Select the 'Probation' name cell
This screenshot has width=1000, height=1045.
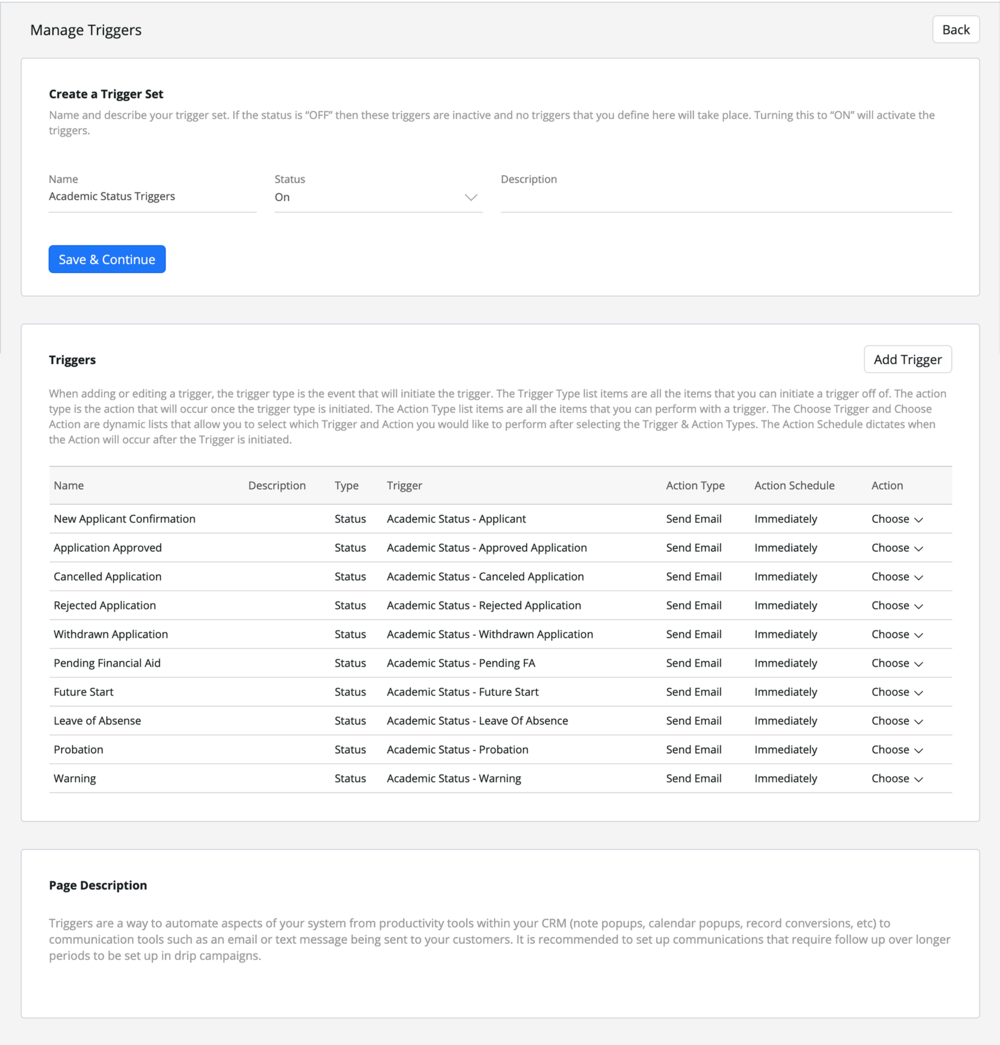[78, 750]
